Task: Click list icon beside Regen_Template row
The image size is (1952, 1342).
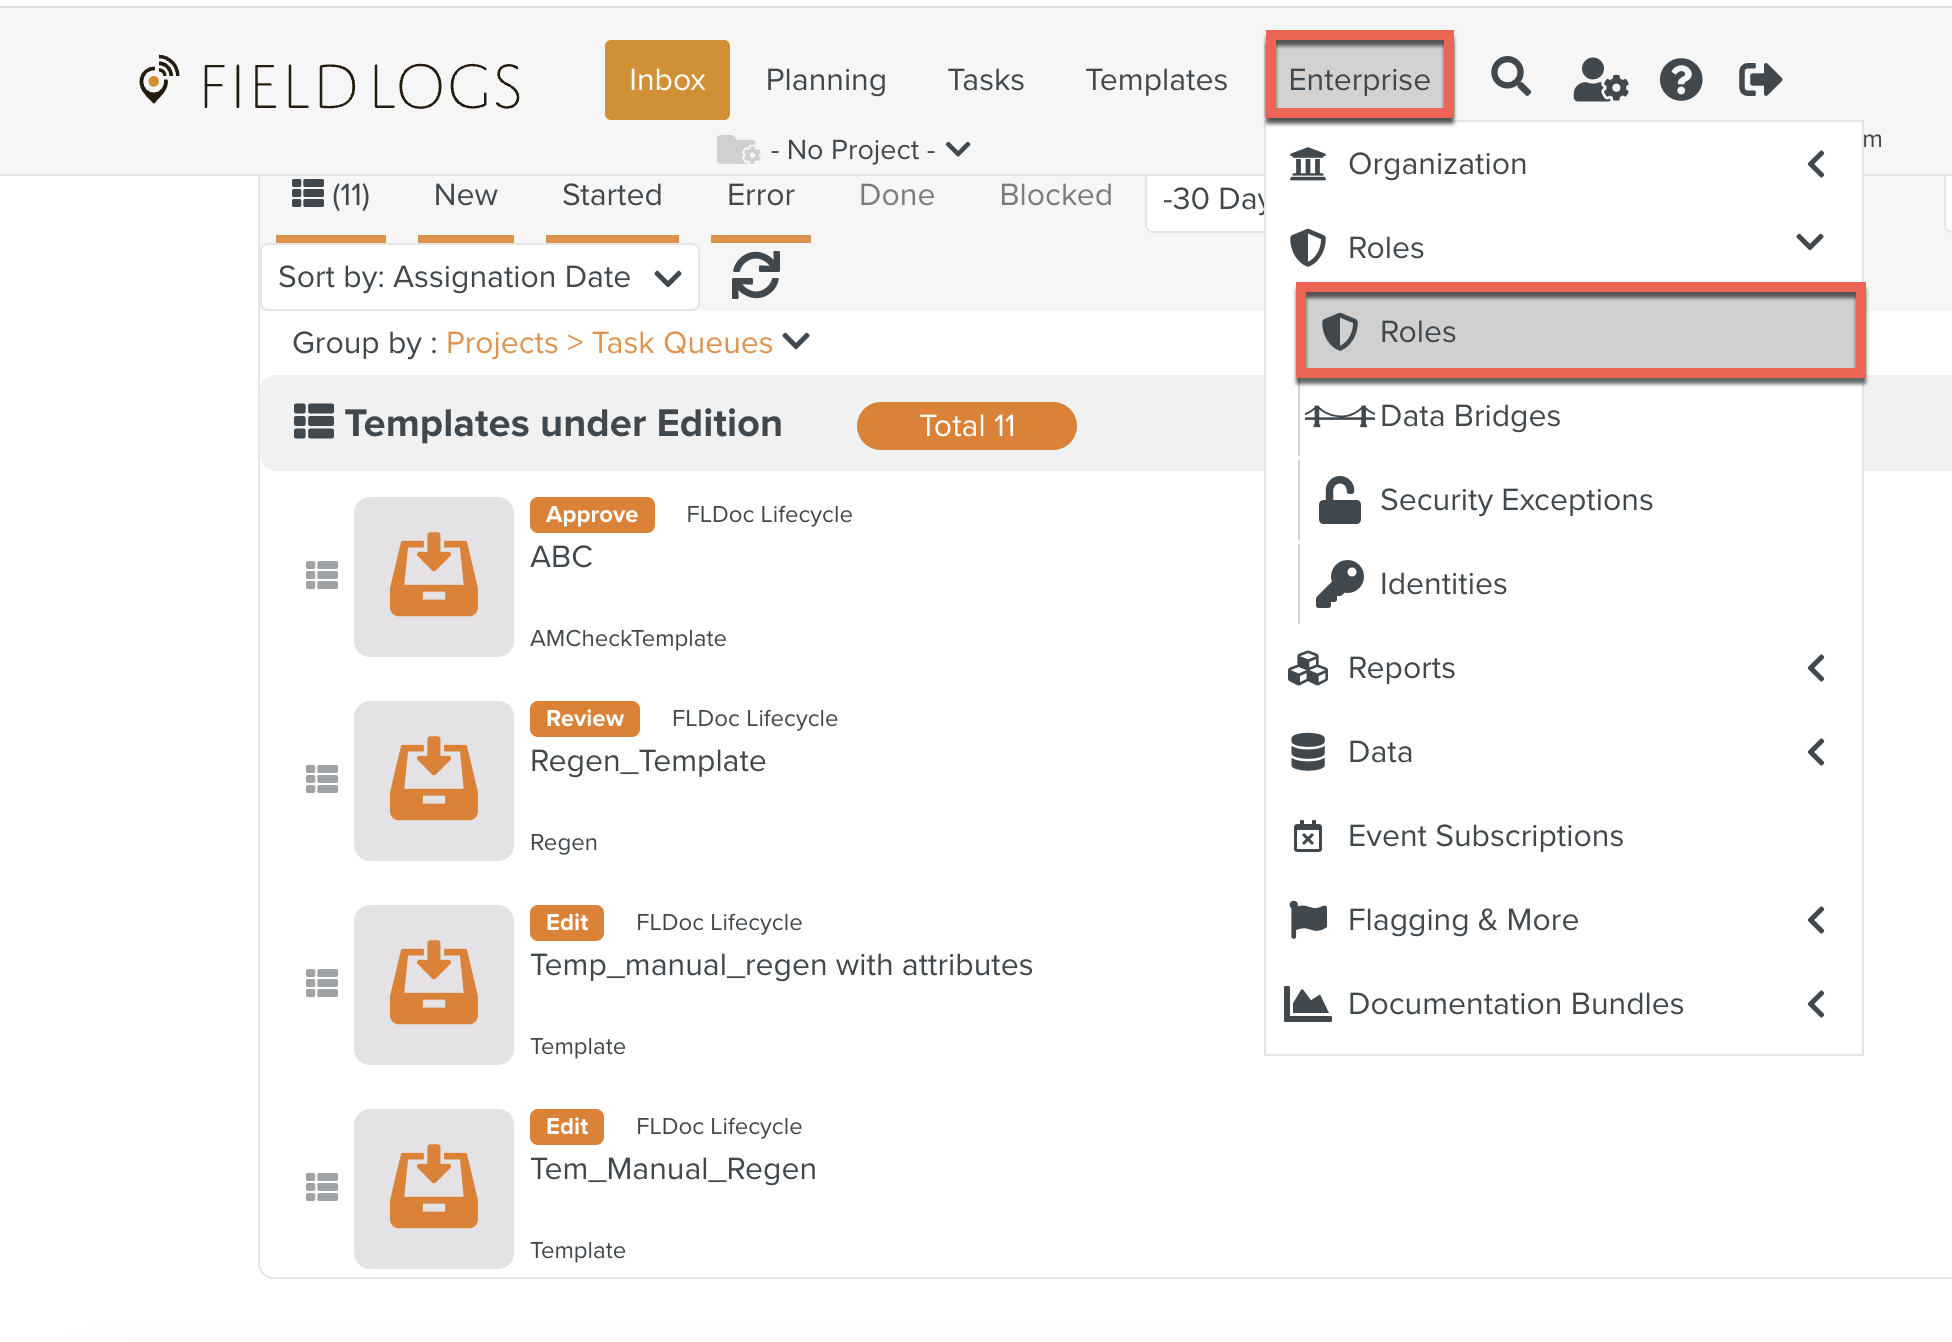Action: pos(322,779)
